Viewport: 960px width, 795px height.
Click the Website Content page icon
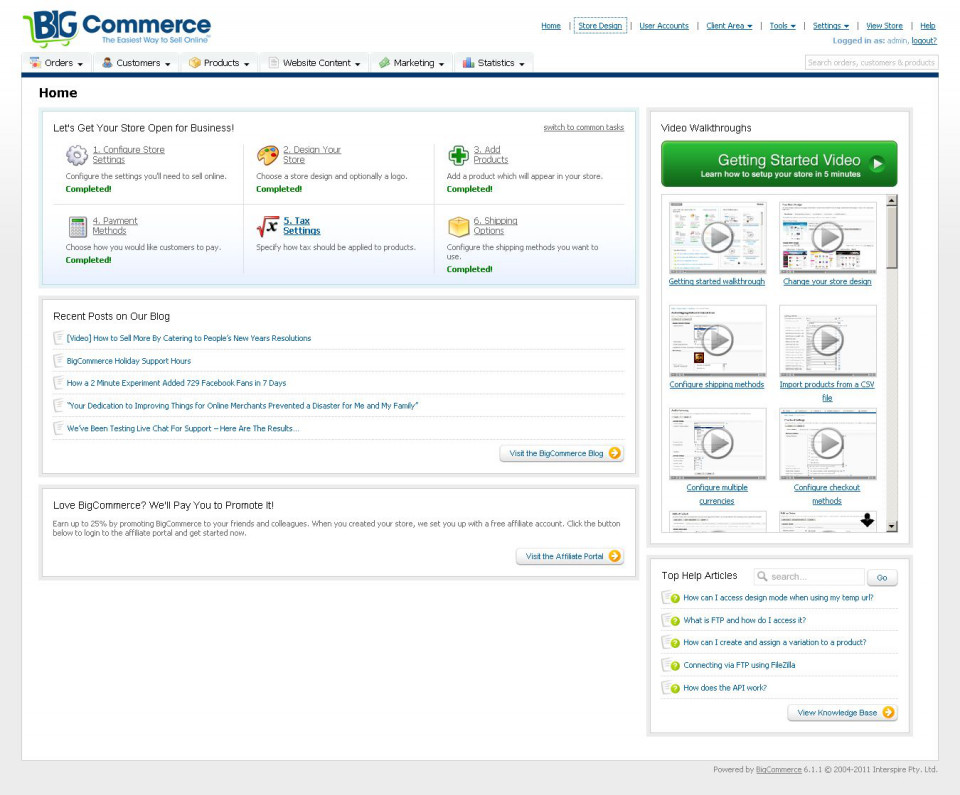(274, 62)
